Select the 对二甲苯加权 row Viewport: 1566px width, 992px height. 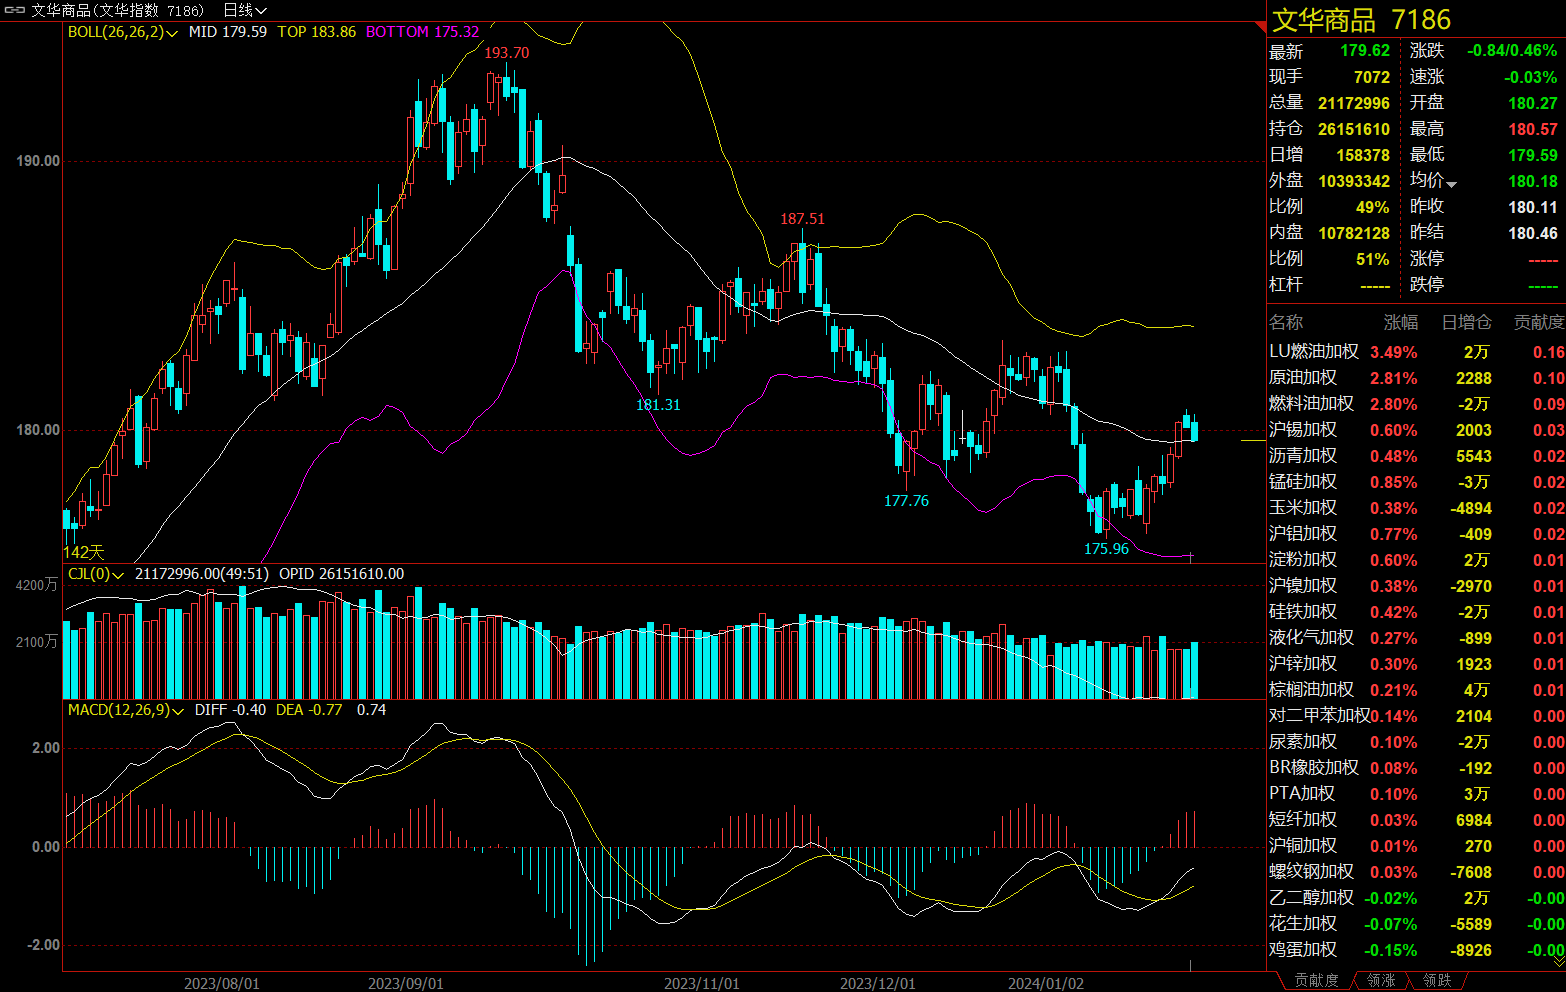(1416, 716)
